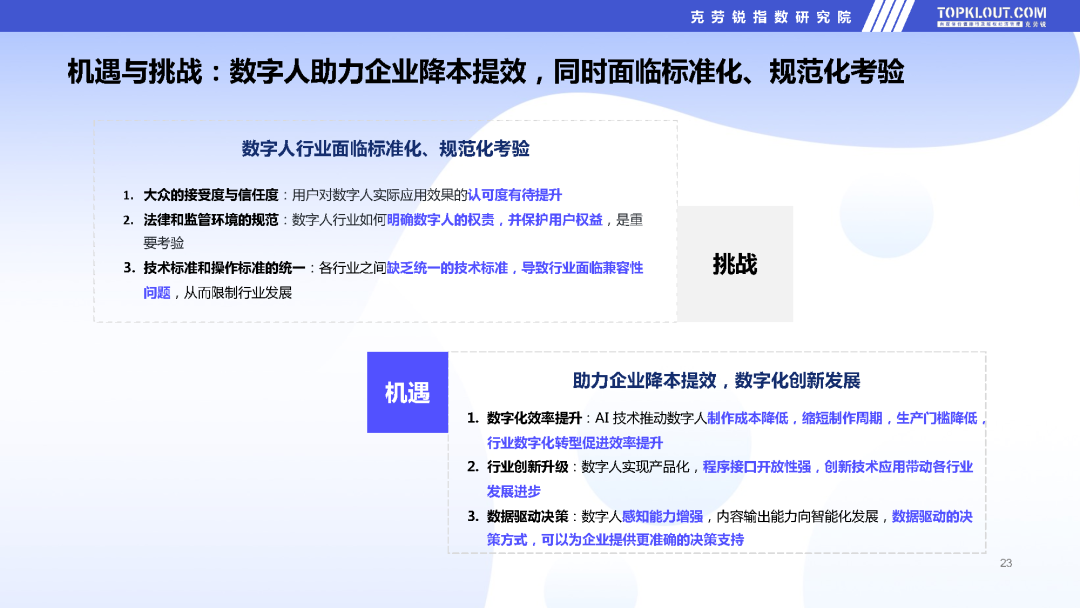Click highlighted text 发展进步

pyautogui.click(x=514, y=491)
